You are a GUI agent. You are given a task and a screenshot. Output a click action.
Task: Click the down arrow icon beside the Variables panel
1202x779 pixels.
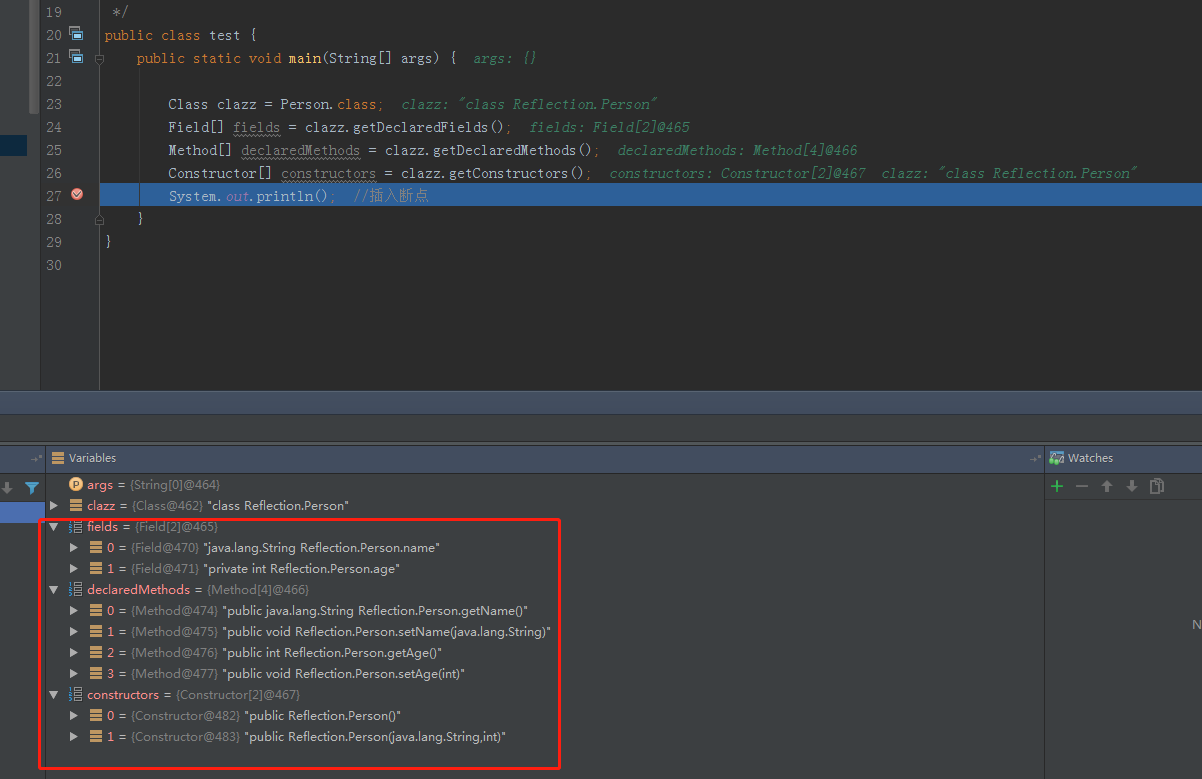click(8, 488)
